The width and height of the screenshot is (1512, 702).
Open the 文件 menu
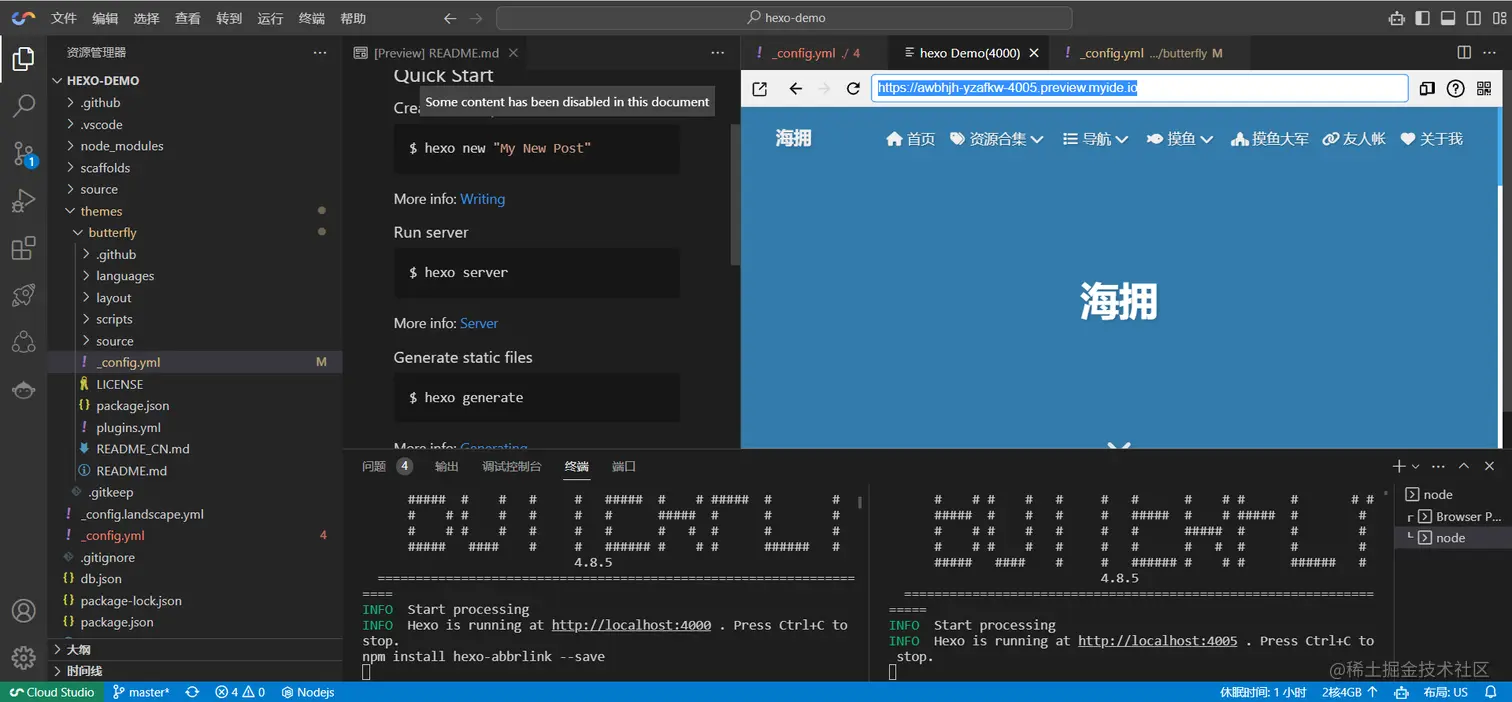64,18
